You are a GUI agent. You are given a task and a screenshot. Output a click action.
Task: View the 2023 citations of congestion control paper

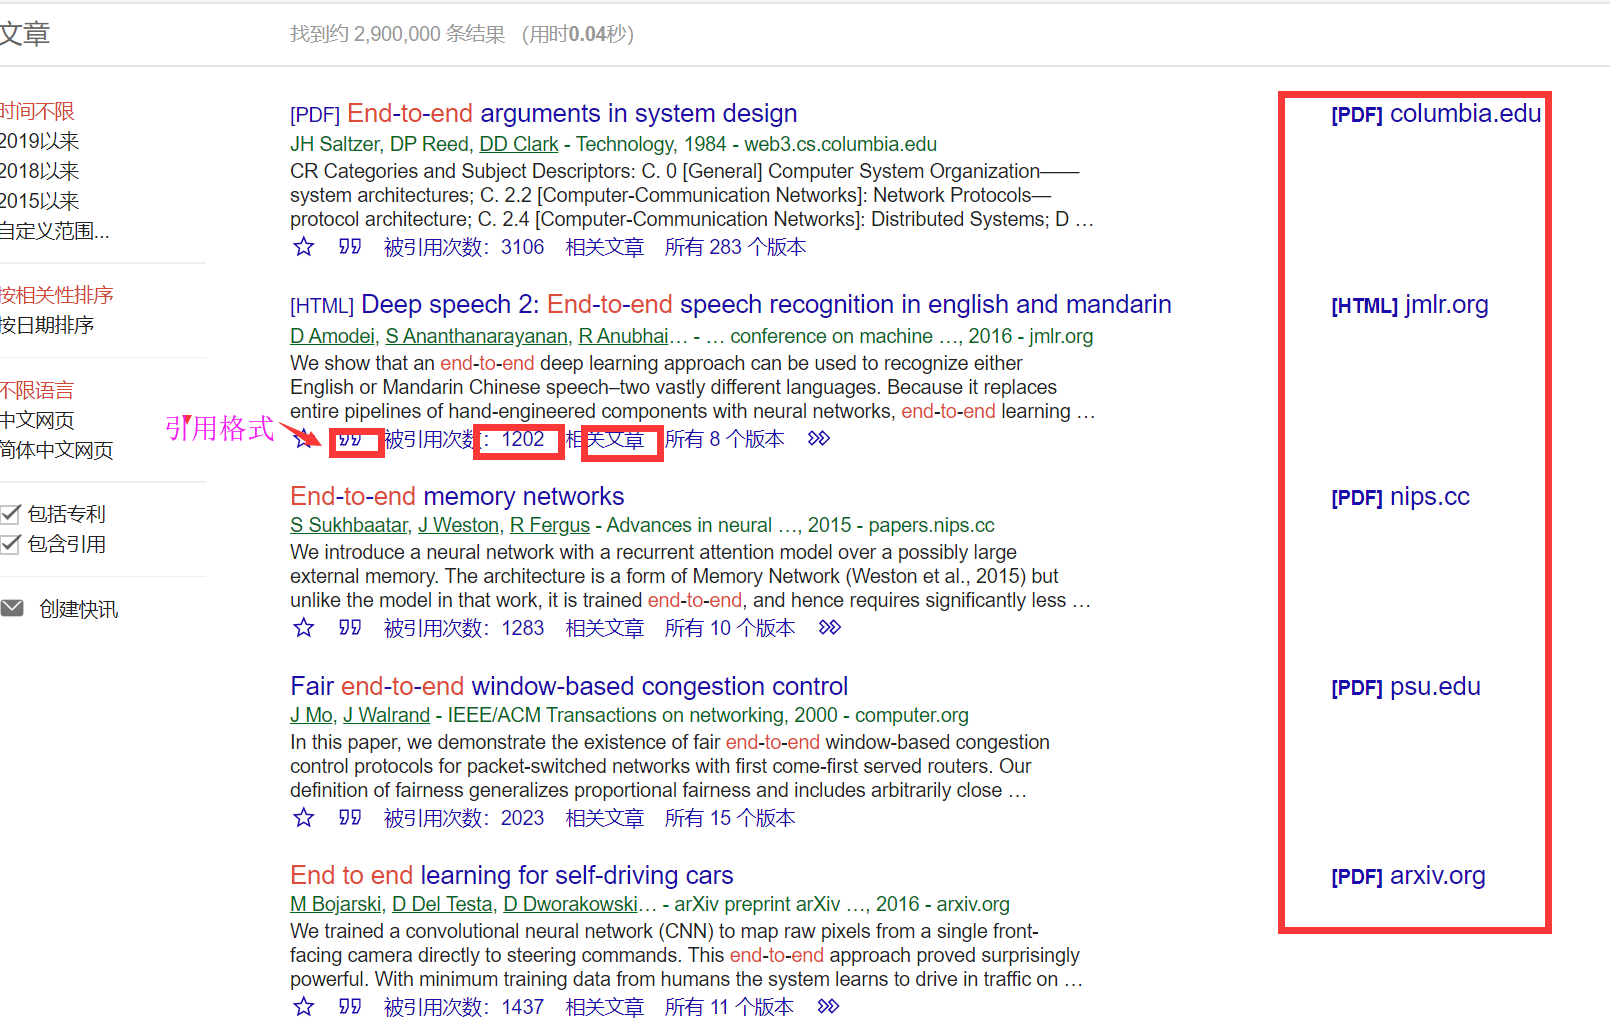(x=464, y=818)
